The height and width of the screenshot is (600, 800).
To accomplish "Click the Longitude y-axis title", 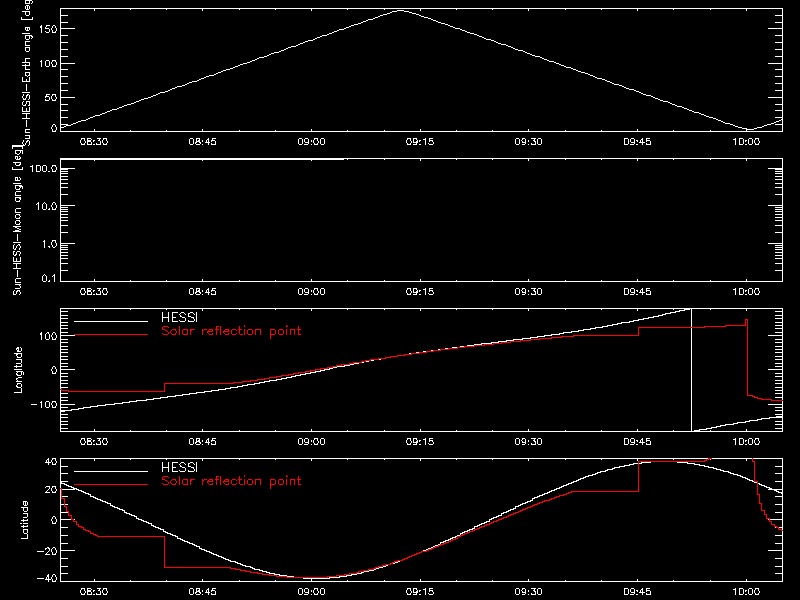I will click(x=18, y=370).
